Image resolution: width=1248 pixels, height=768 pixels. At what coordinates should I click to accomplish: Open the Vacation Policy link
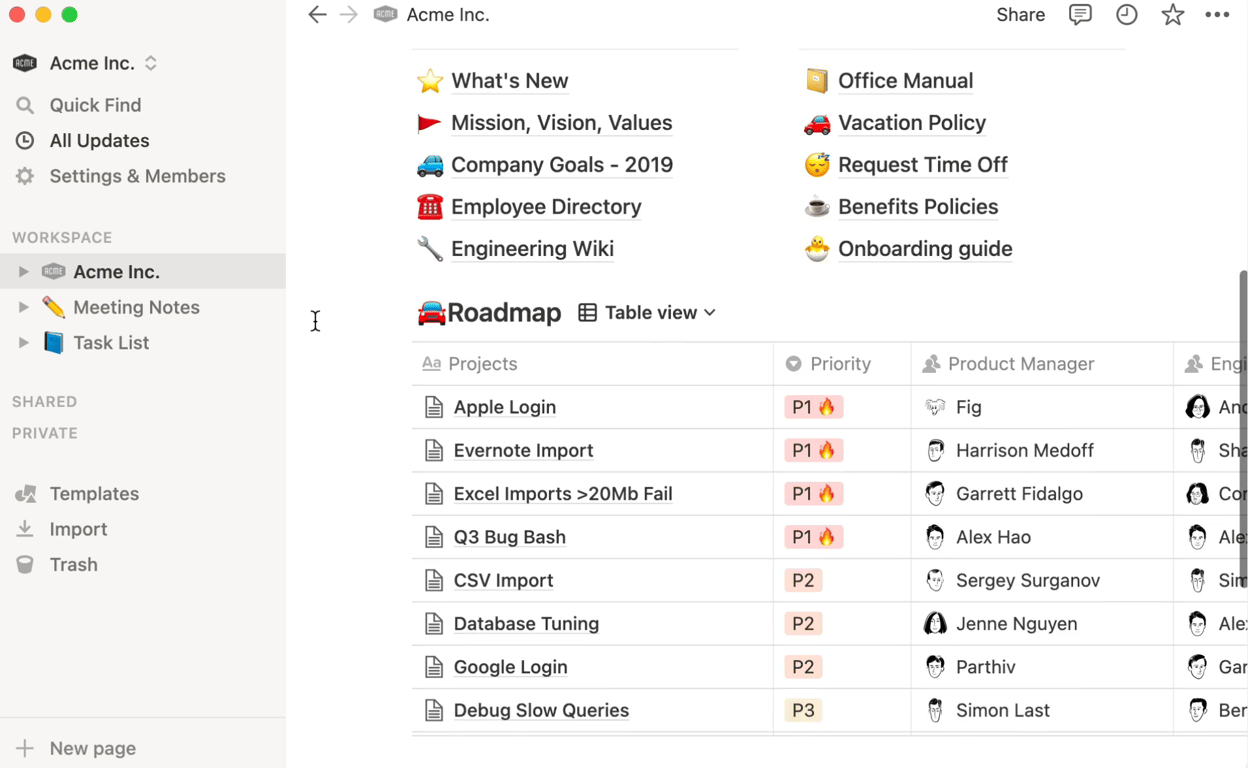[x=911, y=123]
